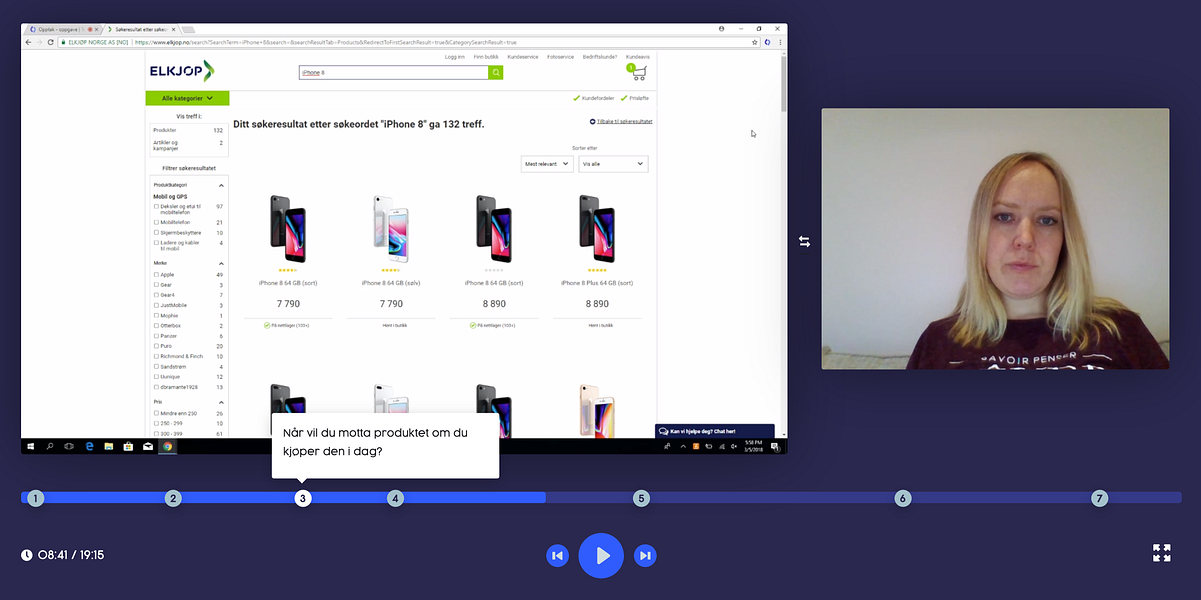This screenshot has width=1201, height=600.
Task: Click the clock icon beside 08:41
Action: 27,555
